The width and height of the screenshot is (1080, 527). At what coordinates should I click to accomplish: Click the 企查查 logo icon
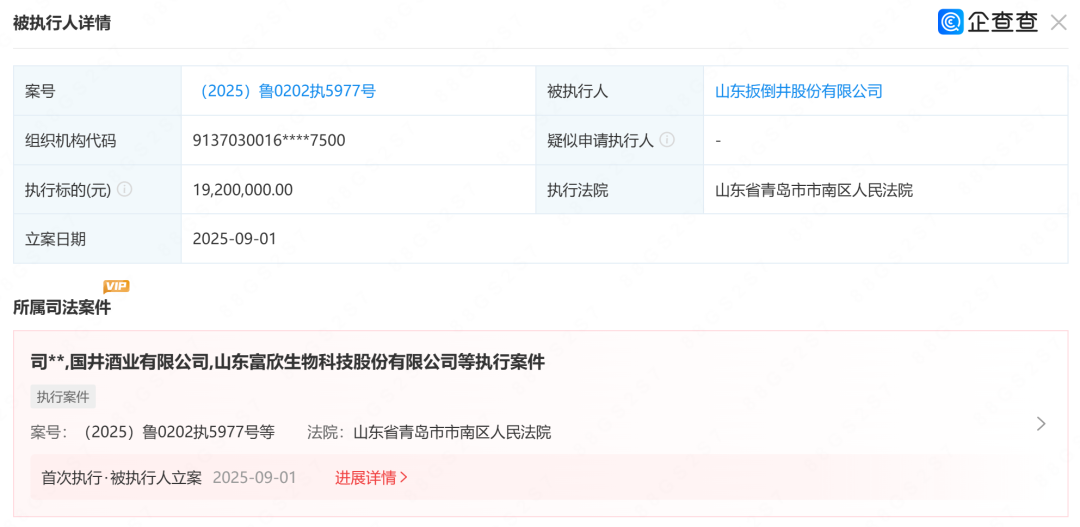coord(950,22)
